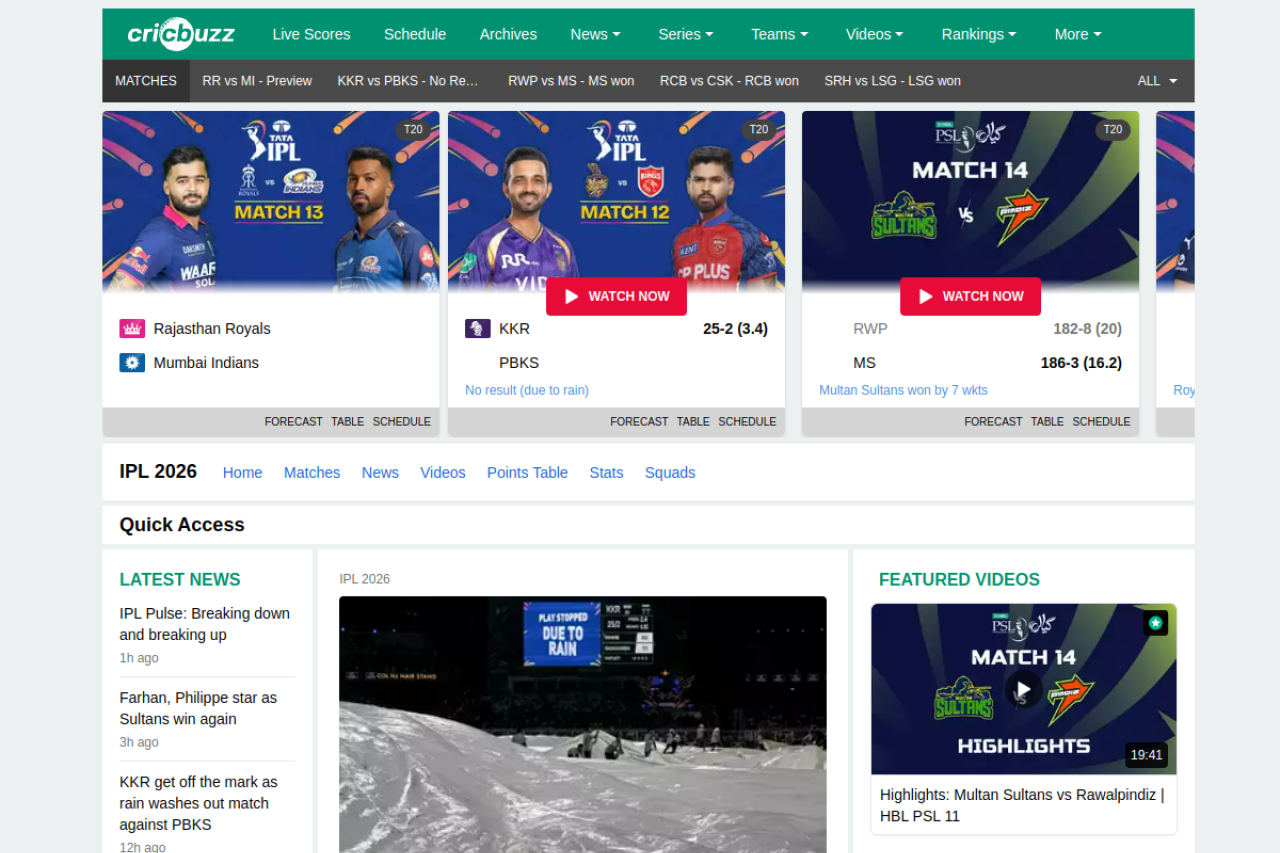Open FORECAST for the Rajasthan Royals match
1280x853 pixels.
click(x=293, y=422)
